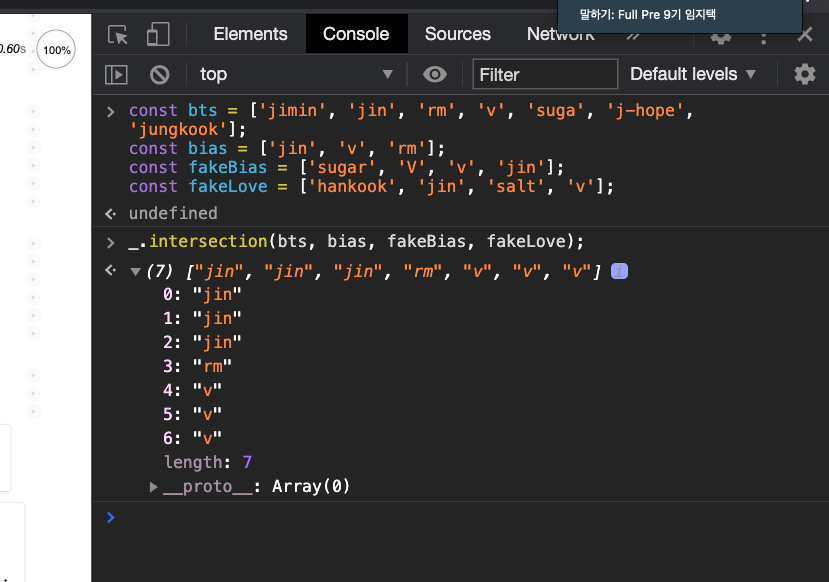Toggle the live expression eye icon

click(x=435, y=75)
